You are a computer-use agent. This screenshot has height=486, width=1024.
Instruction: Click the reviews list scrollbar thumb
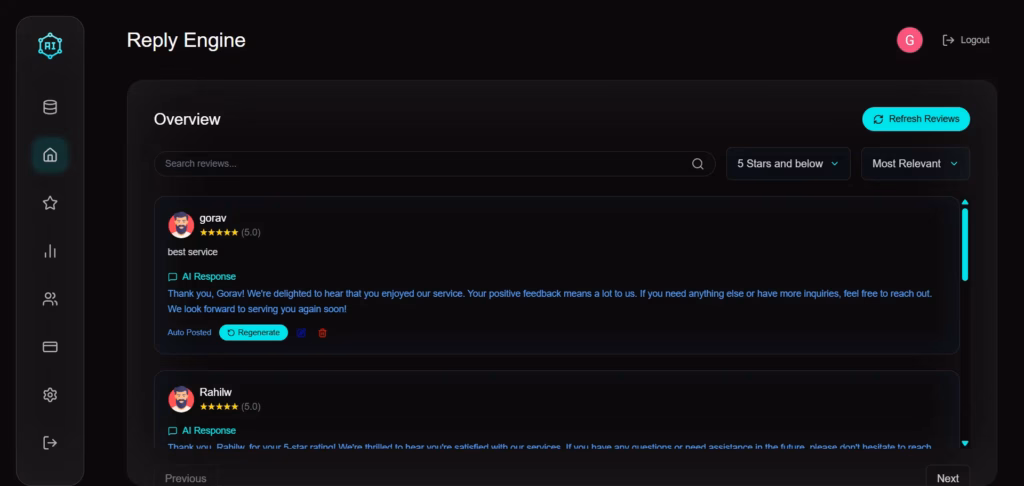(965, 244)
